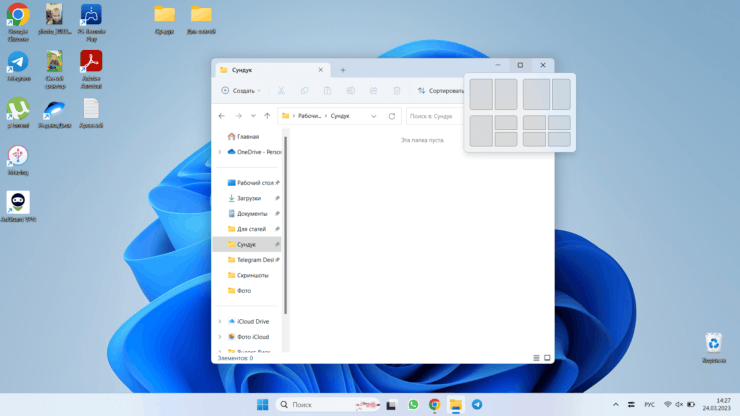
Task: Click the Back navigation arrow
Action: pos(224,116)
